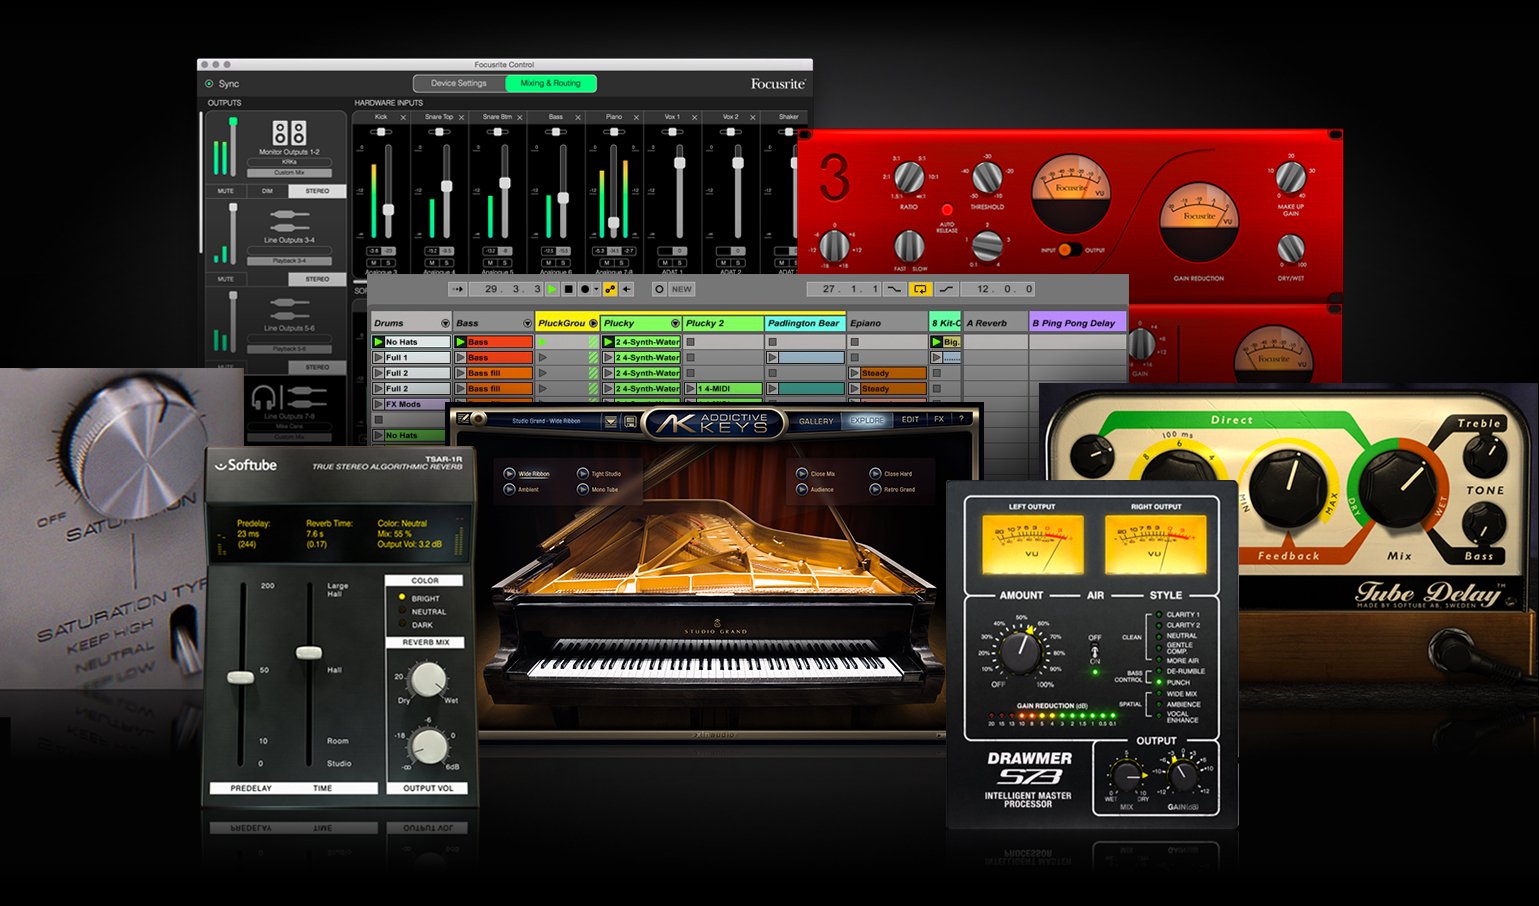1539x906 pixels.
Task: Launch the Full 1 clip in Drums track
Action: click(x=378, y=357)
